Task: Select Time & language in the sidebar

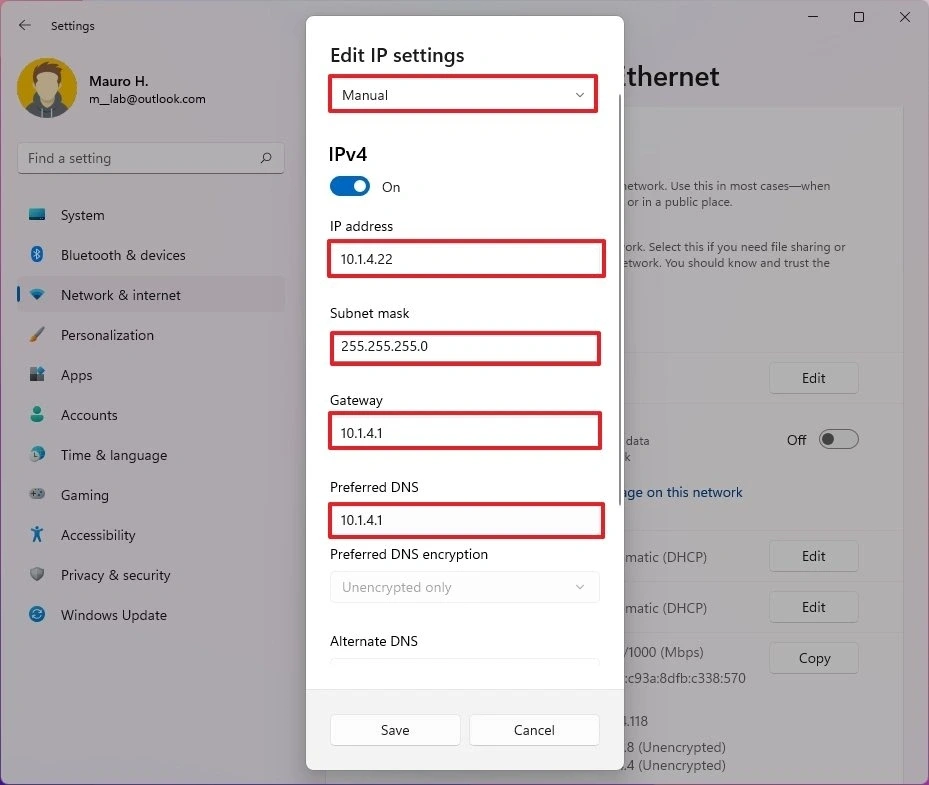Action: [x=36, y=455]
